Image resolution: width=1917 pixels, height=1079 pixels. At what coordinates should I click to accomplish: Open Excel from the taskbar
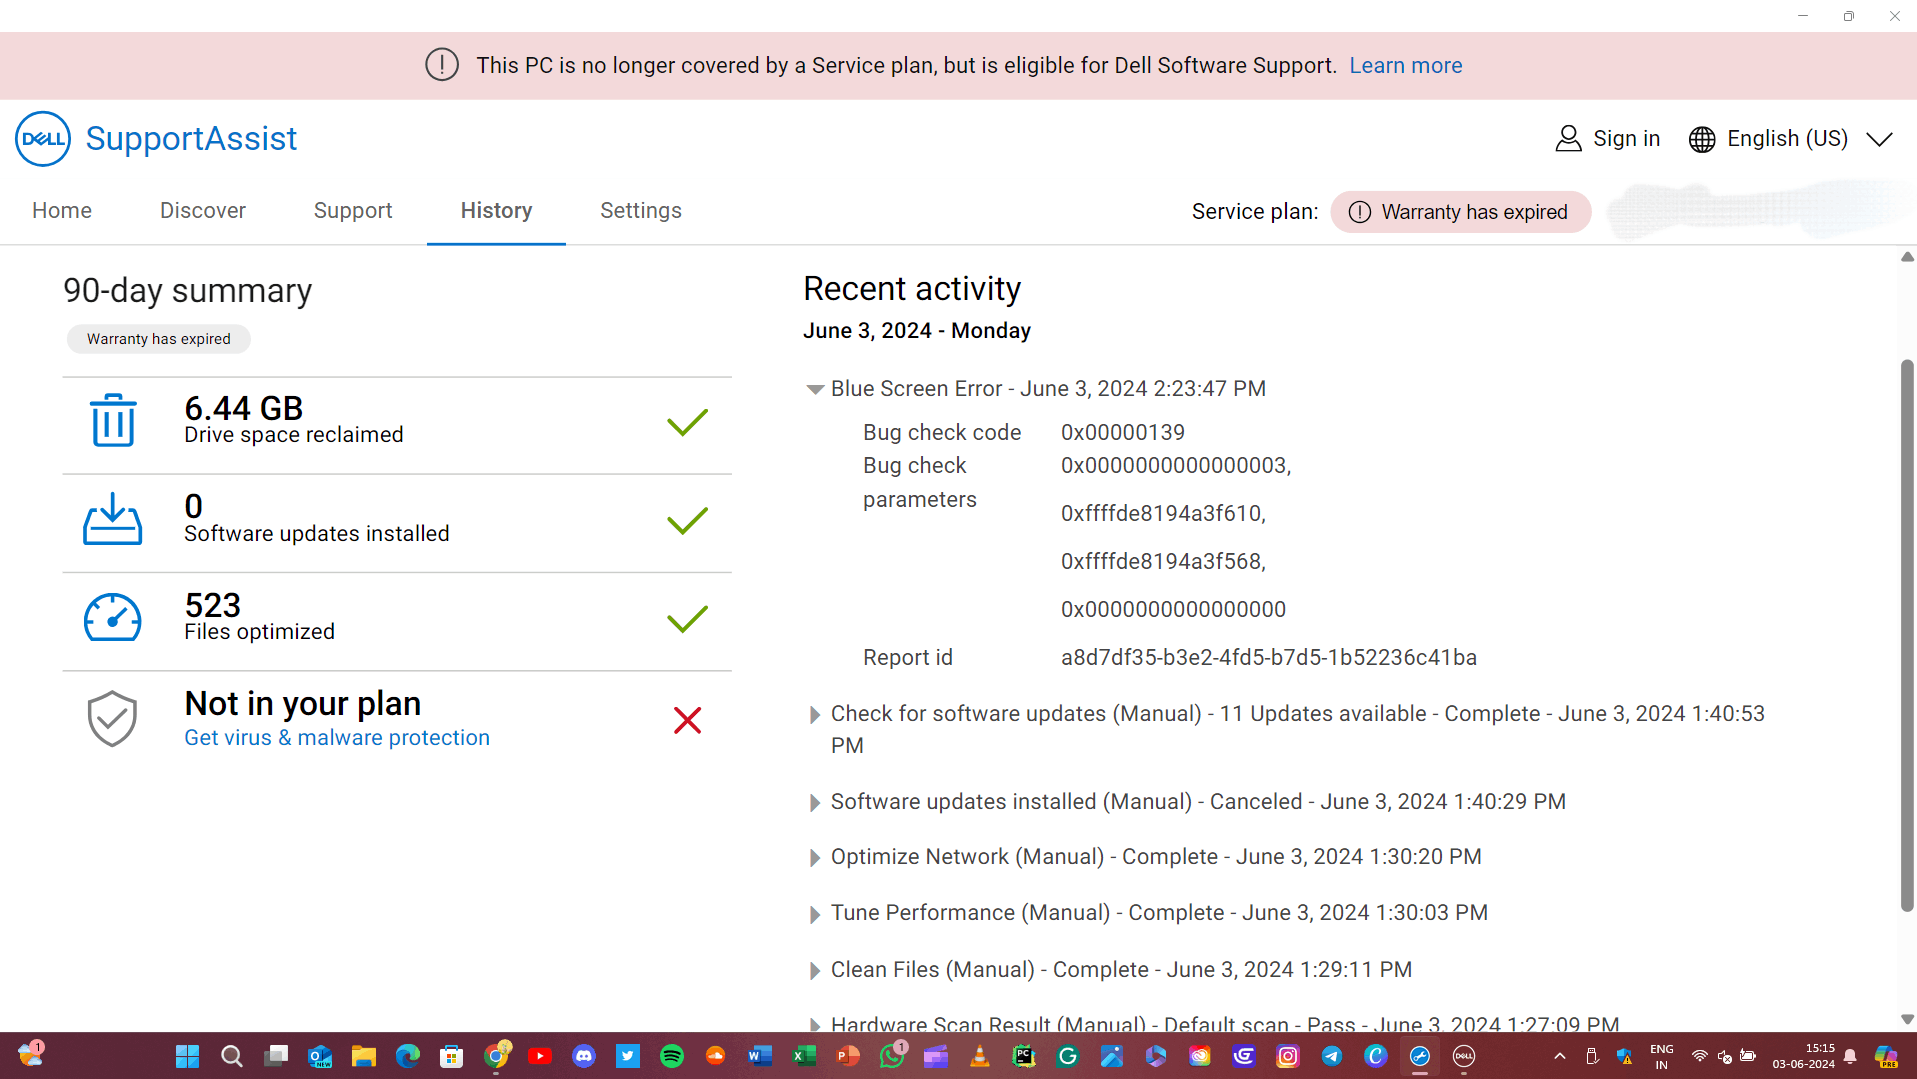click(804, 1056)
